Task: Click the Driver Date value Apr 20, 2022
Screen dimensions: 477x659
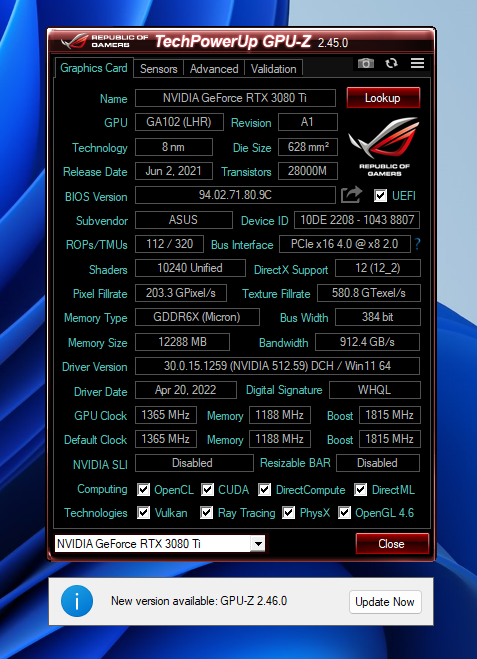Action: 186,390
